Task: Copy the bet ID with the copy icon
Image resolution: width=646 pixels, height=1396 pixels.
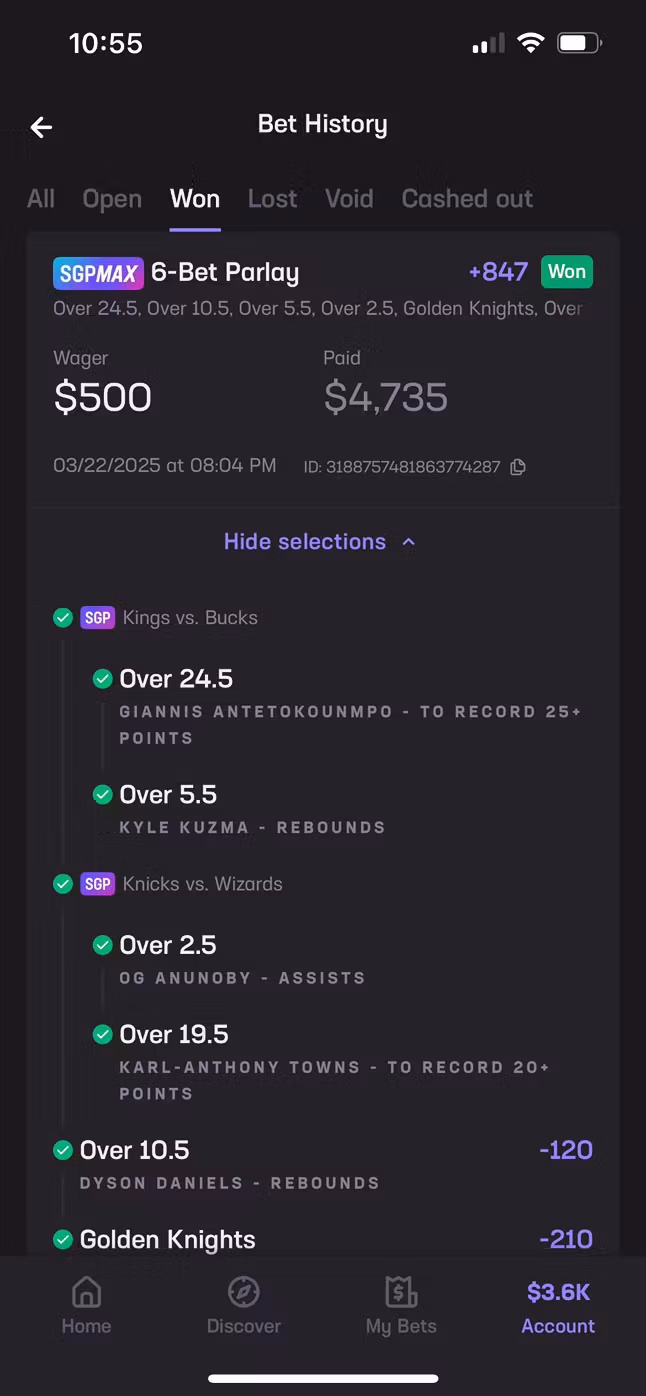Action: (518, 467)
